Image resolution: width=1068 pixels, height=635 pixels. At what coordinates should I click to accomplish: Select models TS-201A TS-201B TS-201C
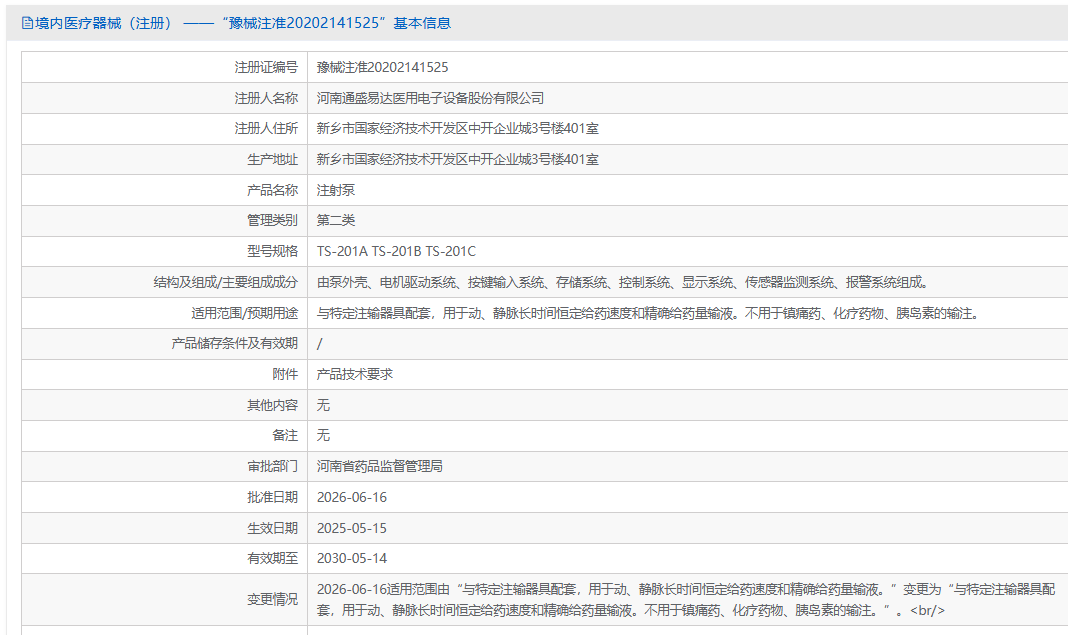click(x=396, y=251)
